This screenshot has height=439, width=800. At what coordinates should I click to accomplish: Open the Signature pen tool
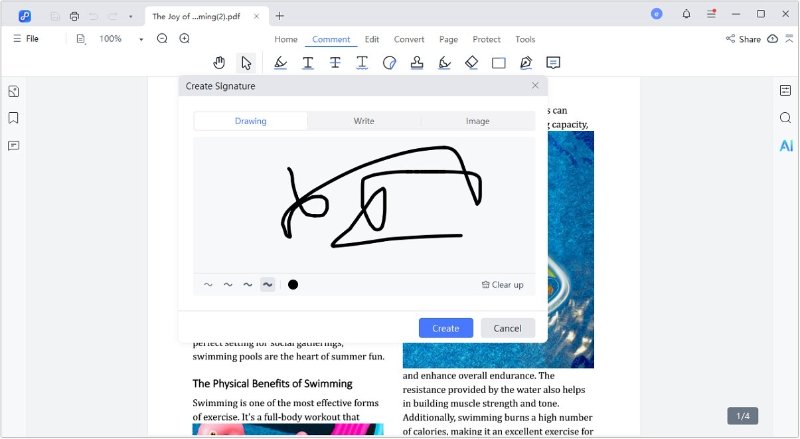click(526, 63)
